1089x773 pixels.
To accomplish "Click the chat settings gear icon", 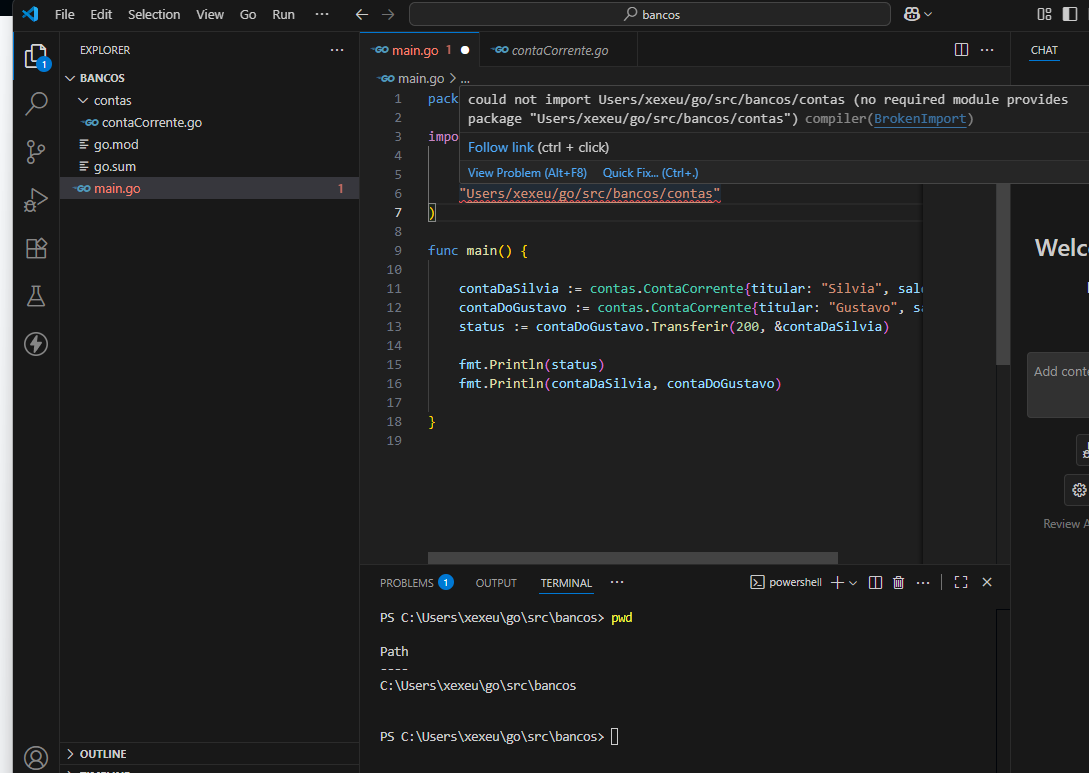I will pyautogui.click(x=1079, y=490).
